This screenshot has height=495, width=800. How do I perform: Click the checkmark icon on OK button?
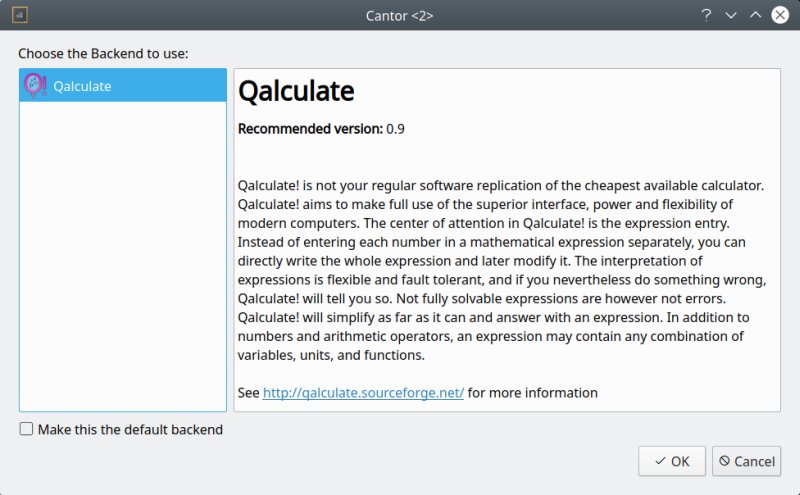point(660,461)
